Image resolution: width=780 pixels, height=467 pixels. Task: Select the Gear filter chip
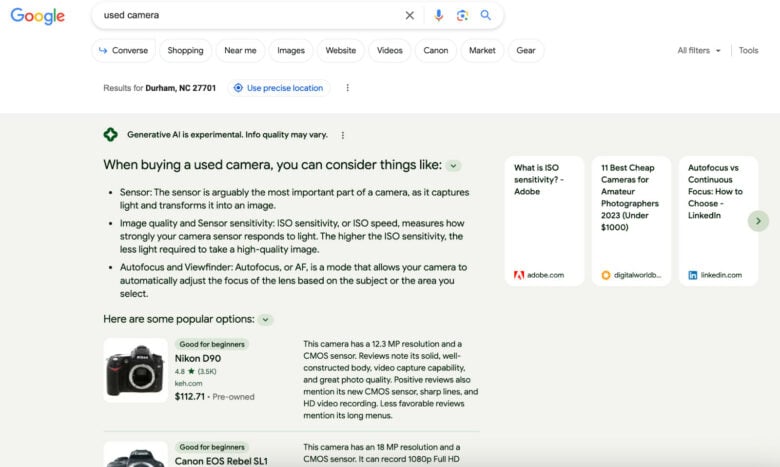526,50
